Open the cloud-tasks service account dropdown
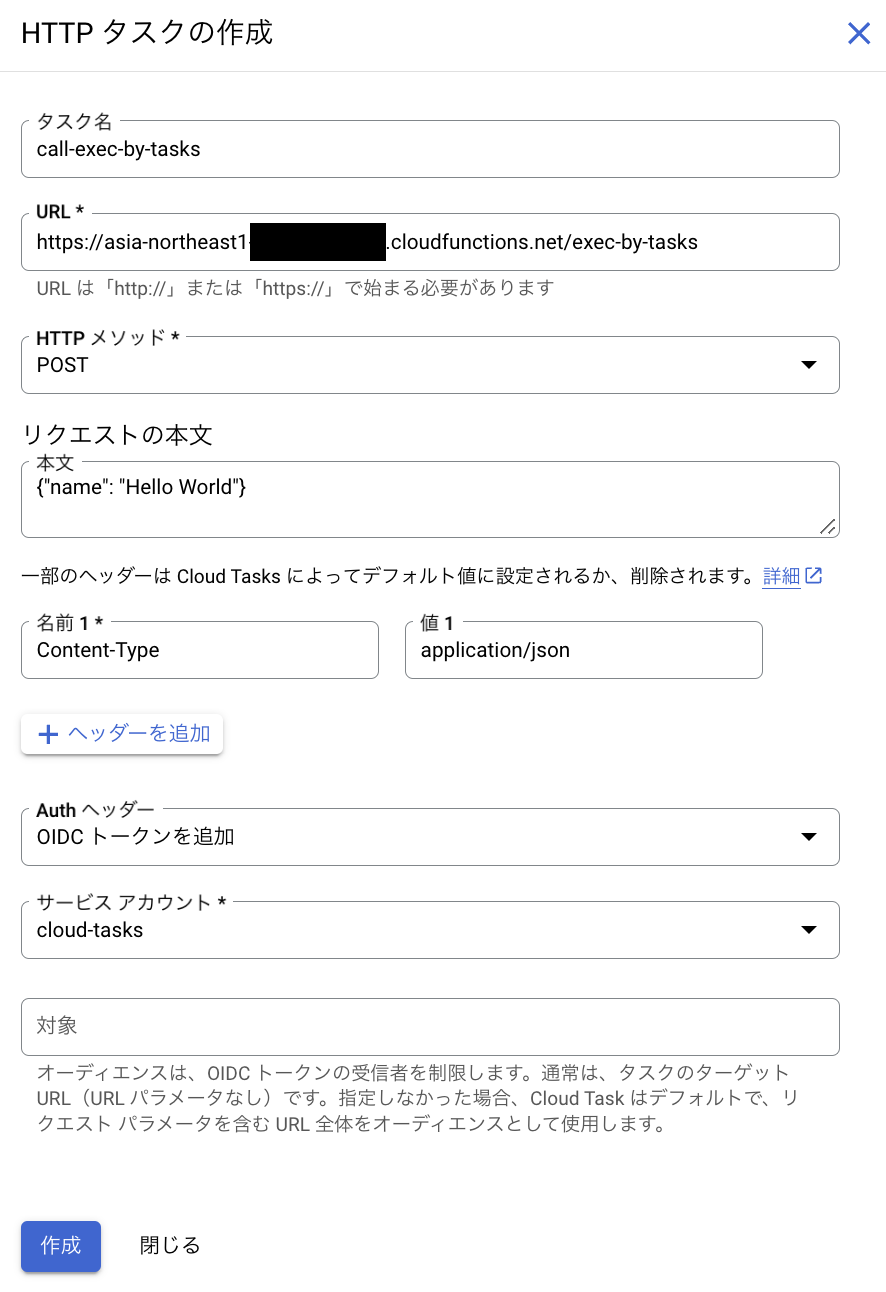This screenshot has width=886, height=1292. [430, 930]
